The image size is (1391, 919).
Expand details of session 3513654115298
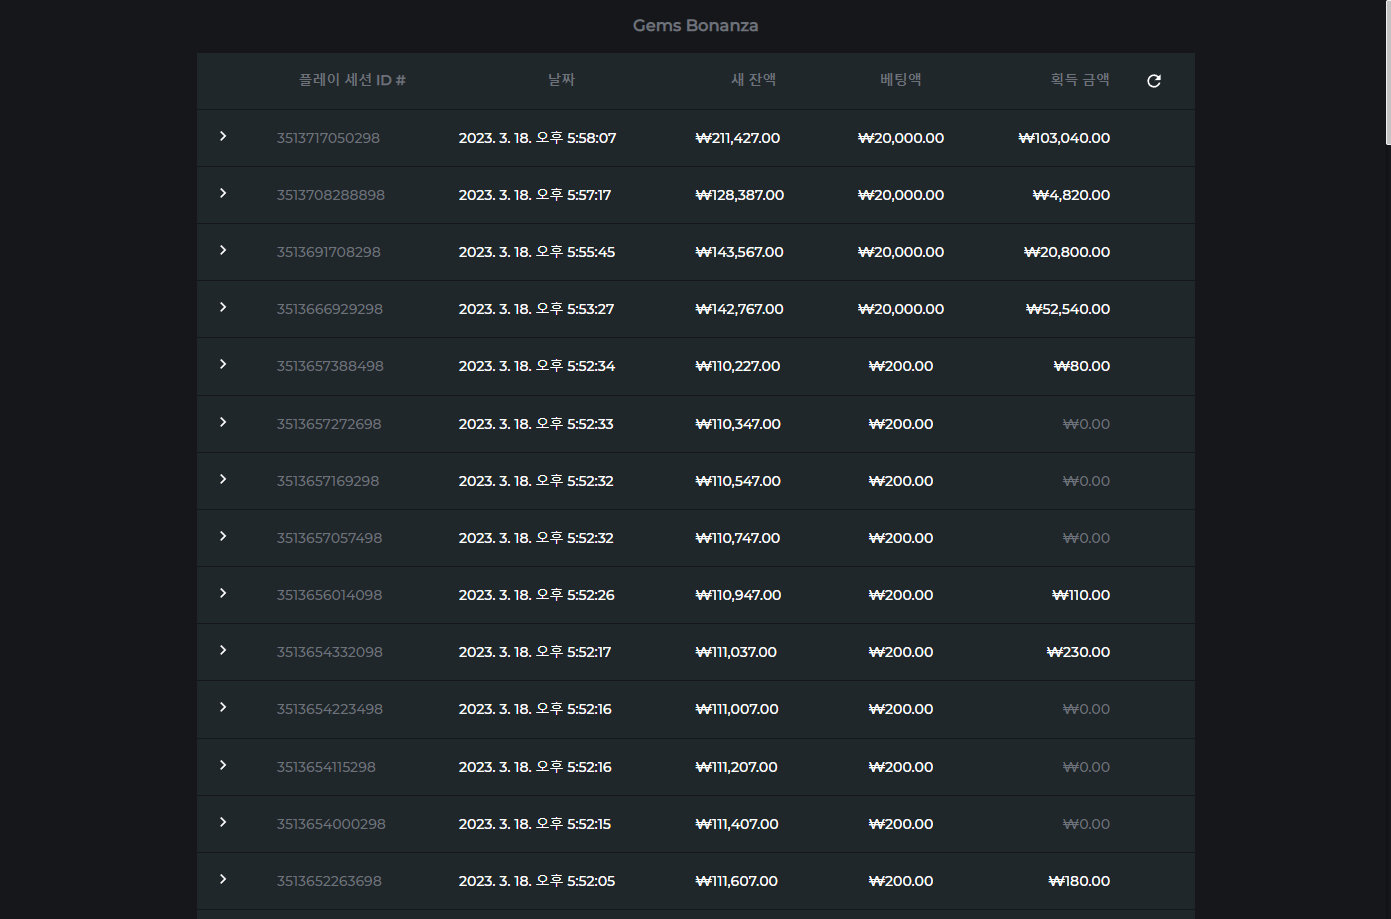coord(223,765)
